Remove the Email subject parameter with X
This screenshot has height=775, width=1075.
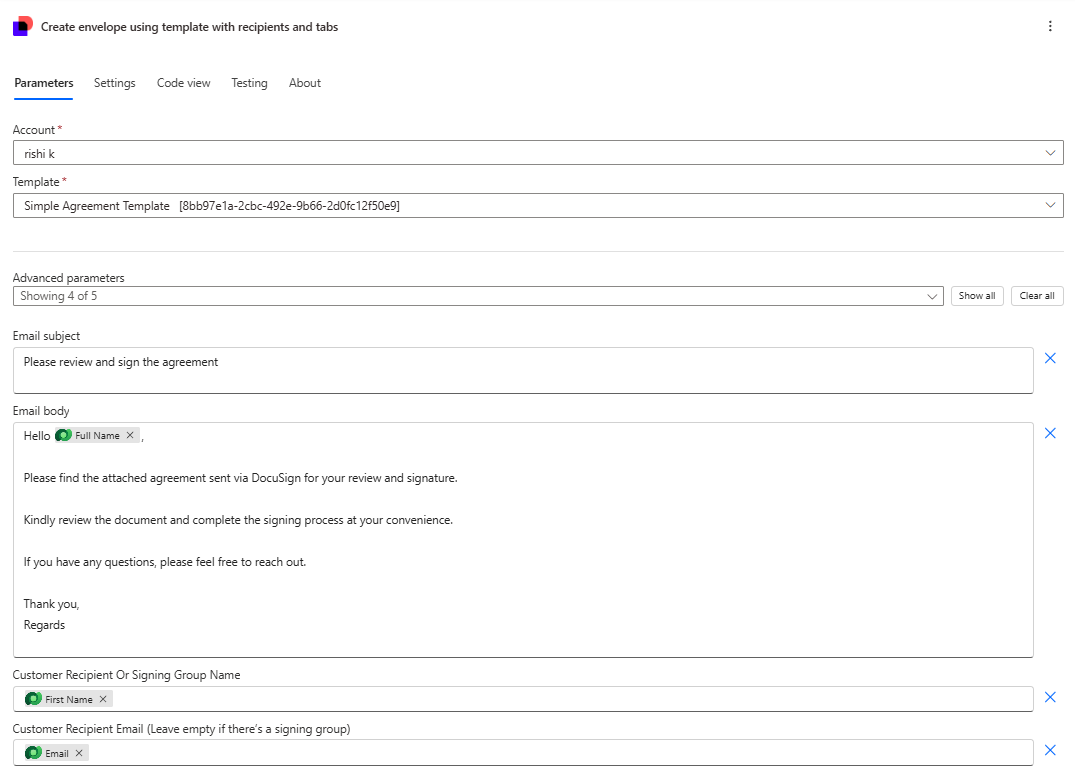[x=1050, y=358]
